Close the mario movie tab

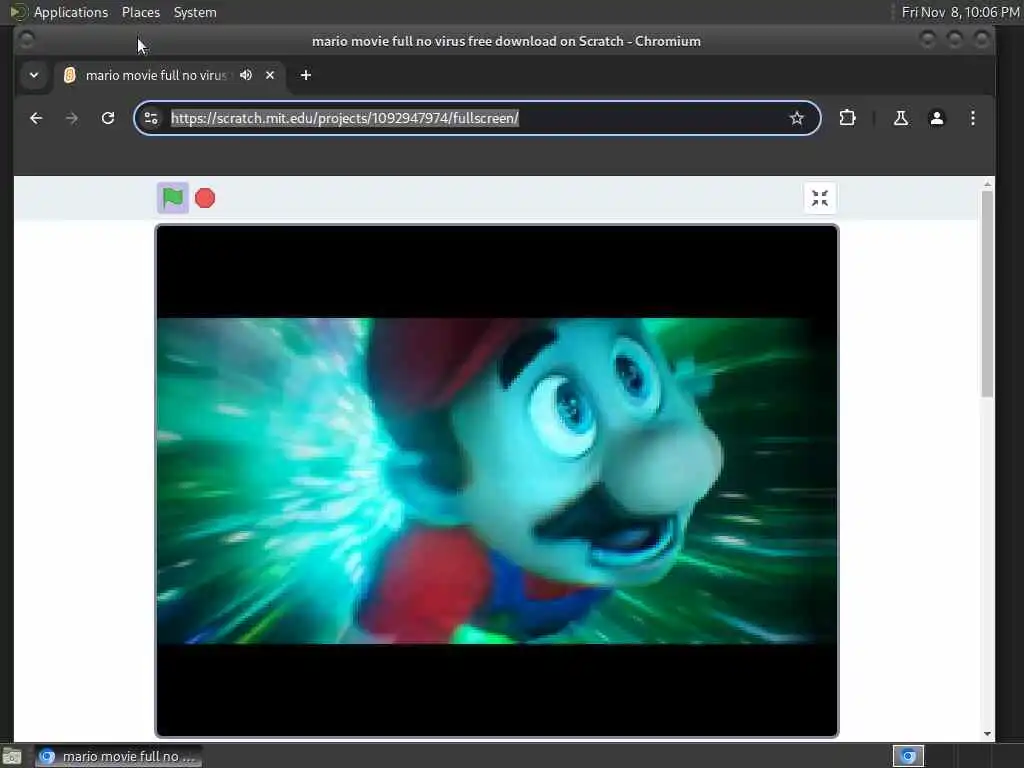[x=270, y=75]
